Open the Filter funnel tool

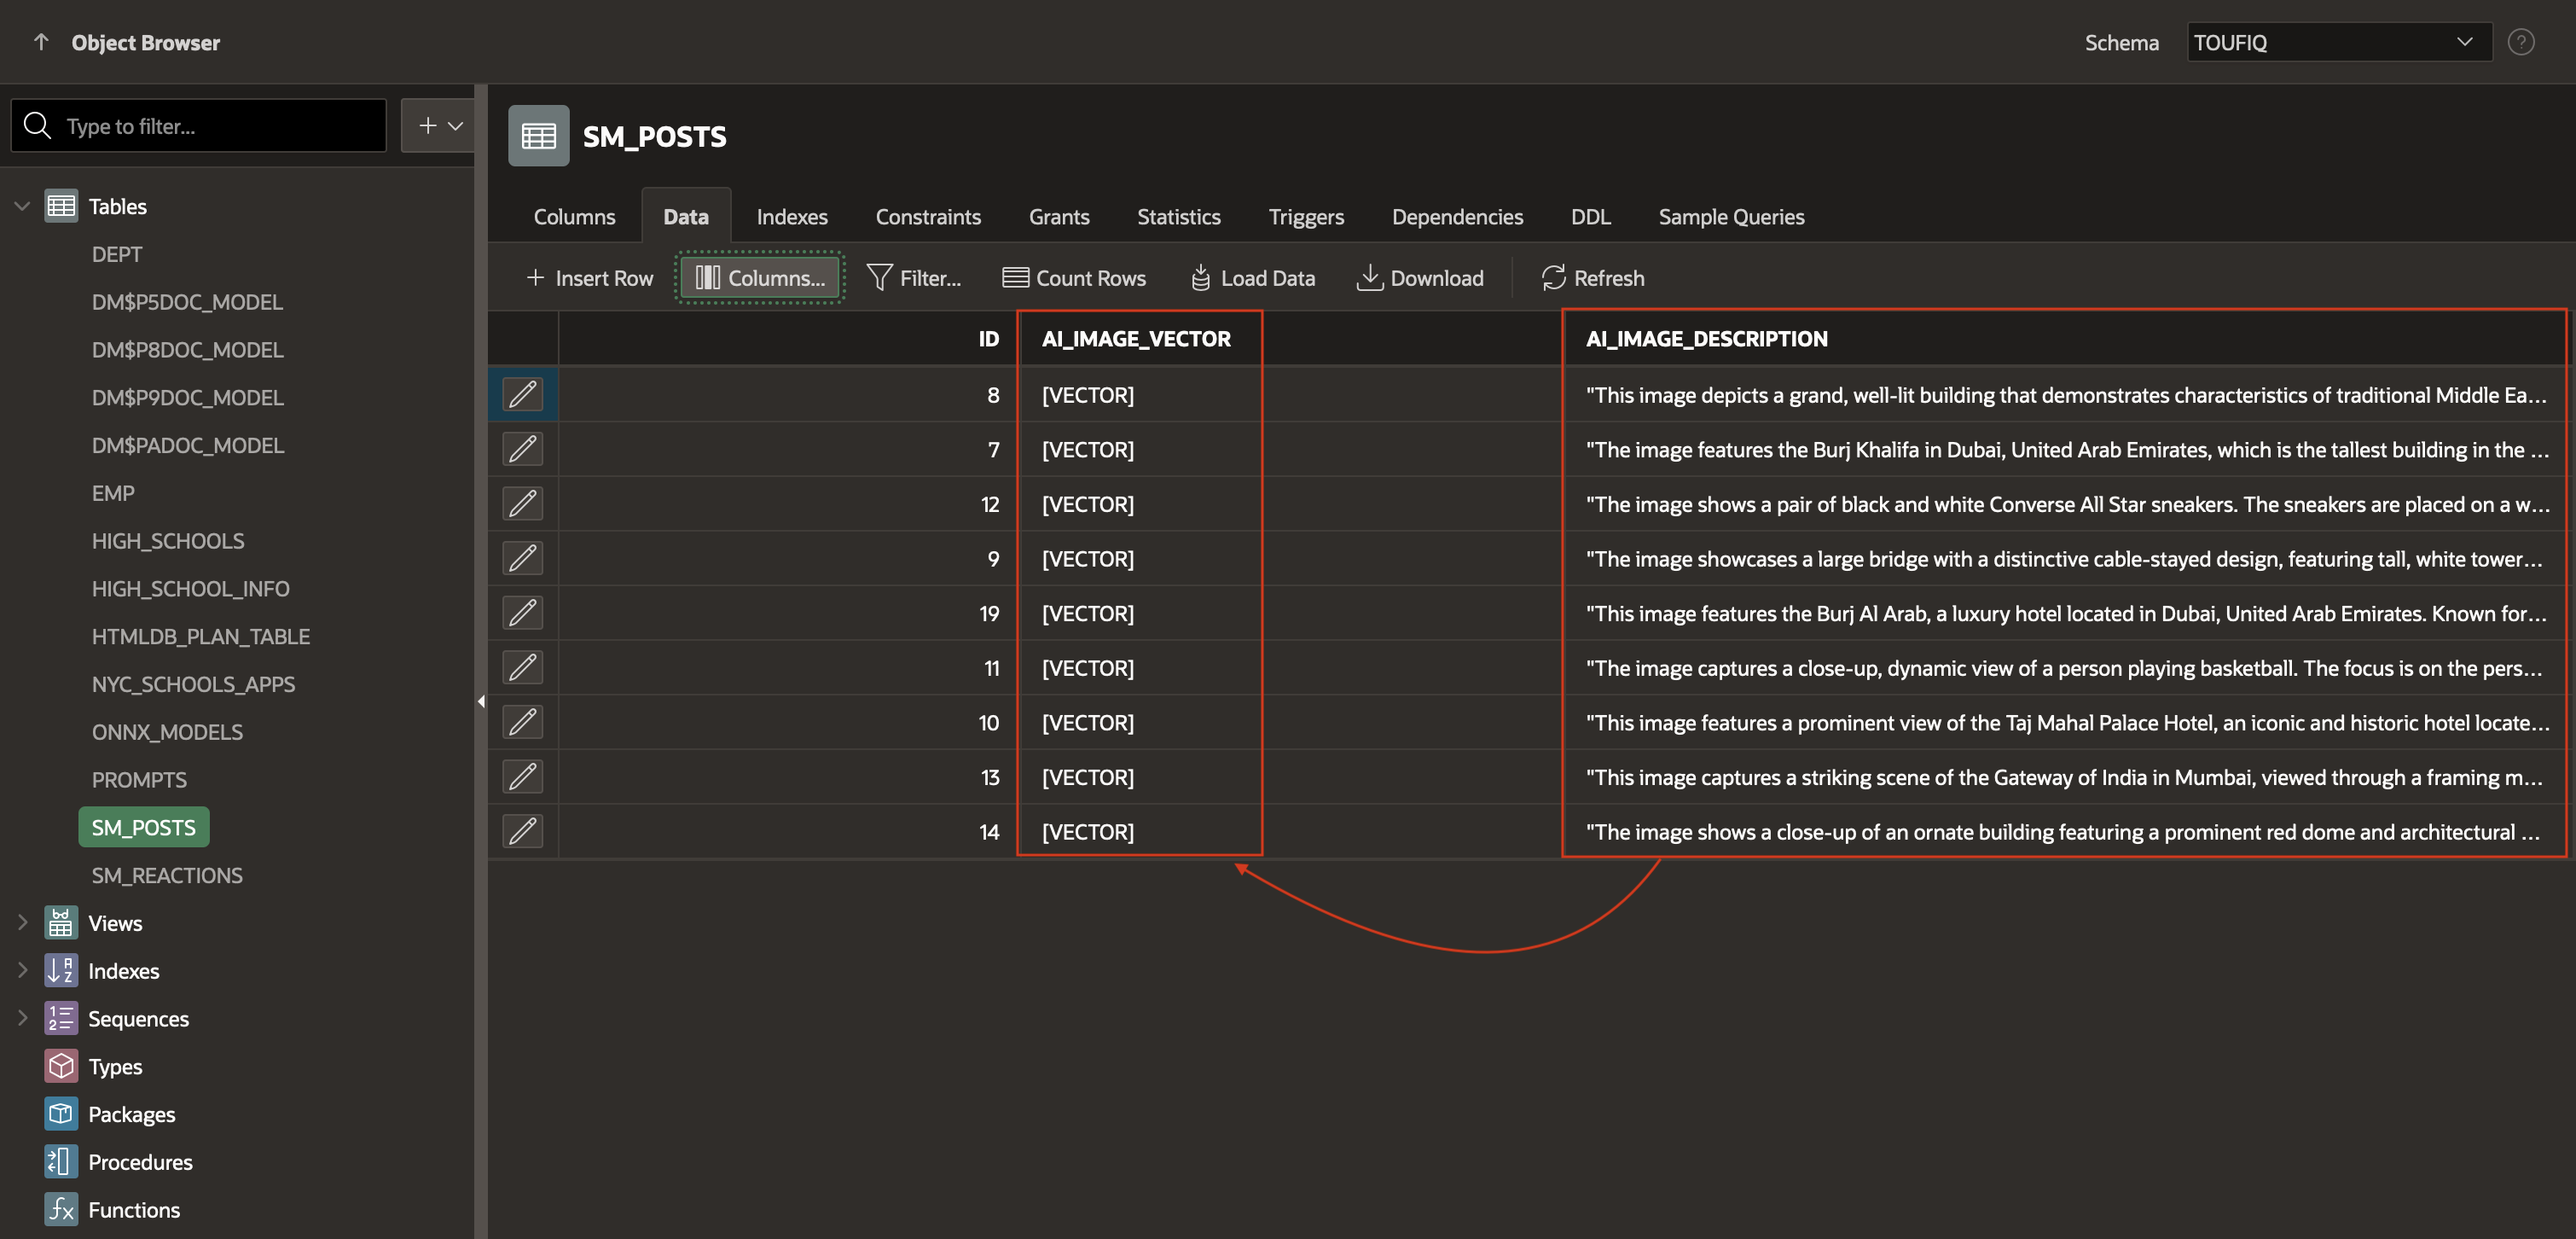(879, 278)
